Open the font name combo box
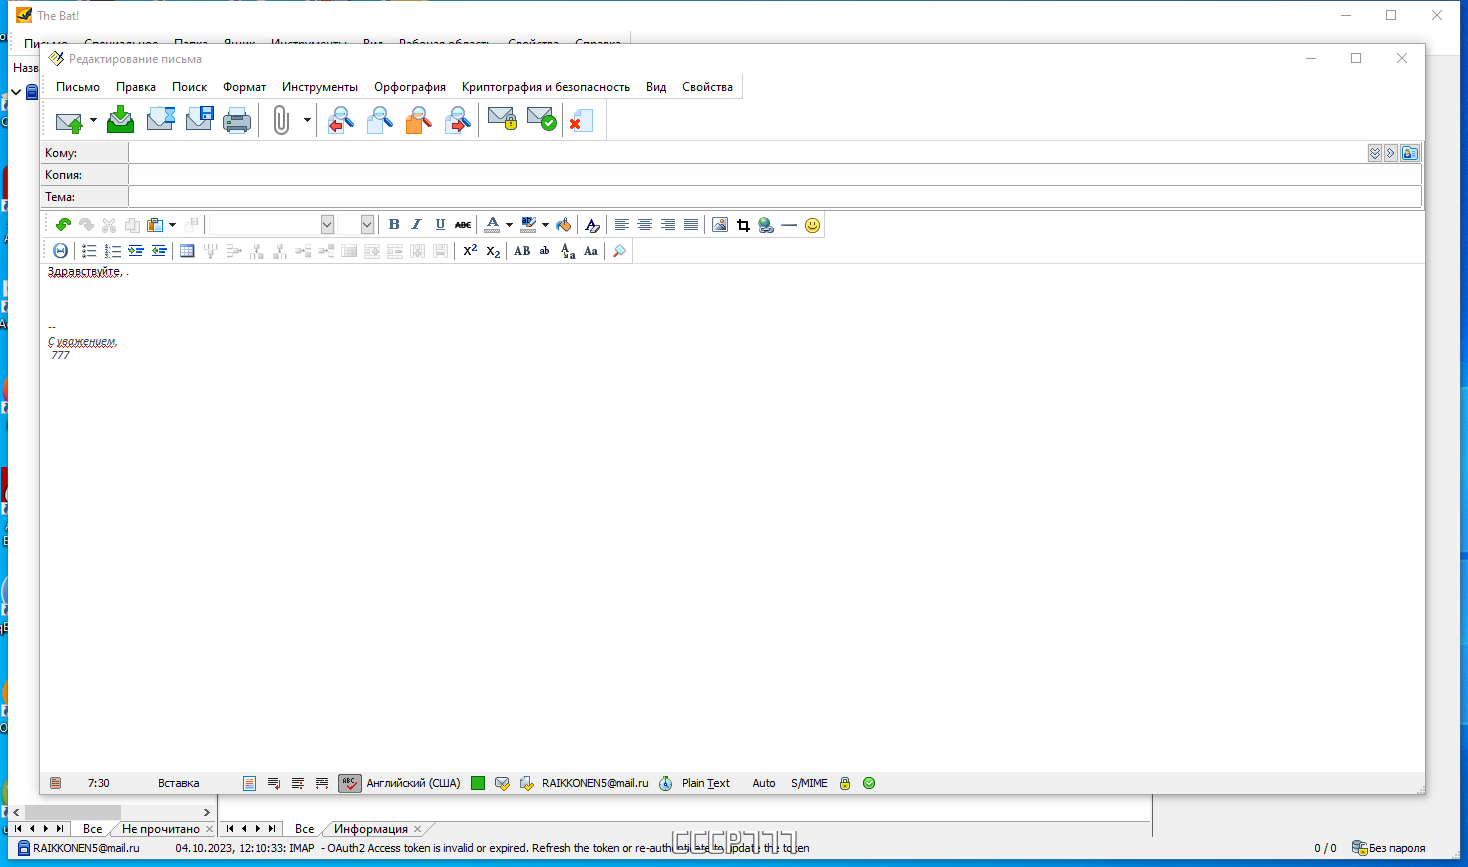 coord(271,225)
